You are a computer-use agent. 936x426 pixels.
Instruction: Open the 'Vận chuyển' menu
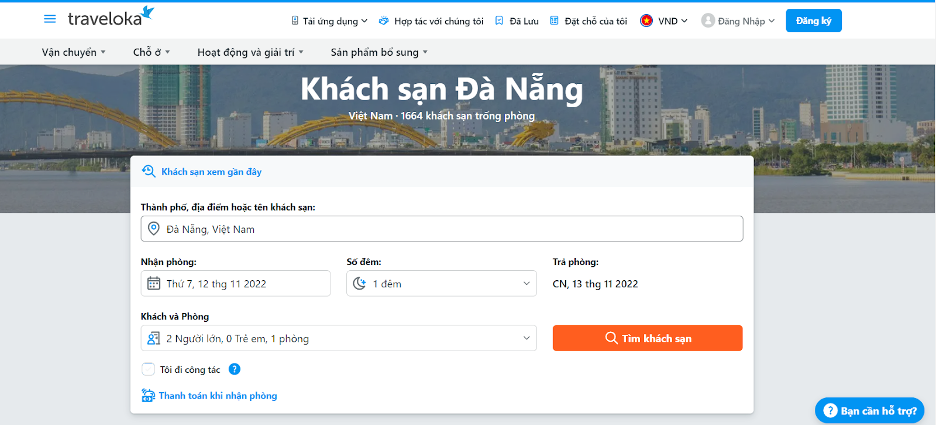[x=74, y=51]
